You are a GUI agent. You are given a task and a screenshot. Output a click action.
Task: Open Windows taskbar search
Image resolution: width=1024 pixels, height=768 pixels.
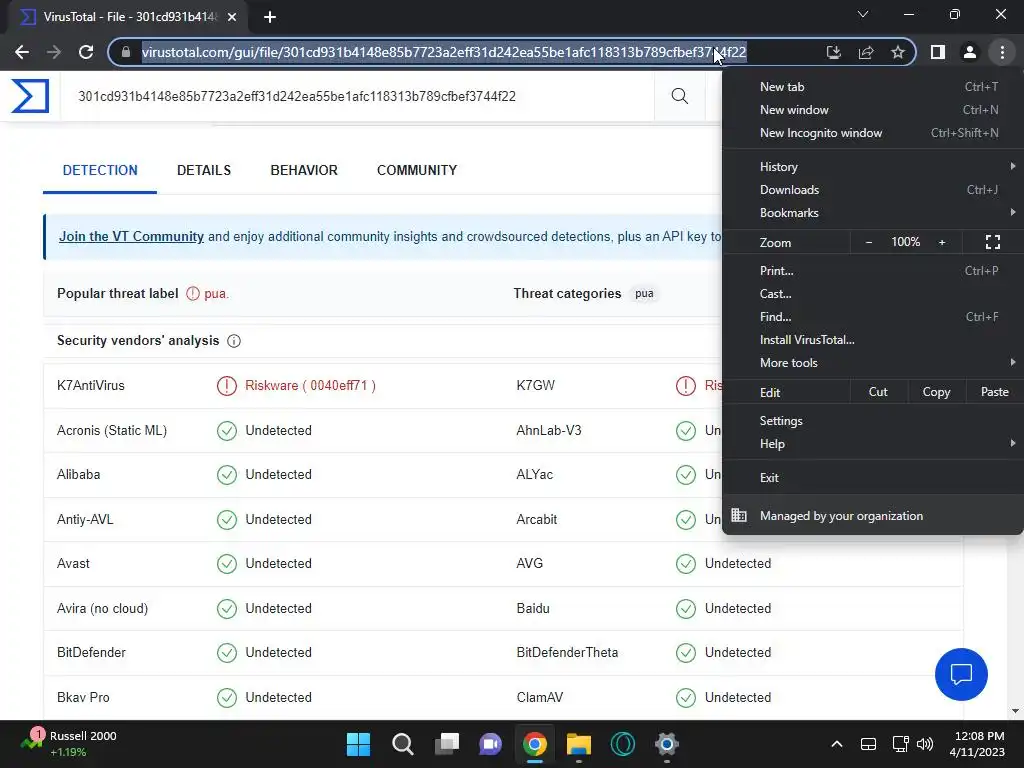point(403,744)
